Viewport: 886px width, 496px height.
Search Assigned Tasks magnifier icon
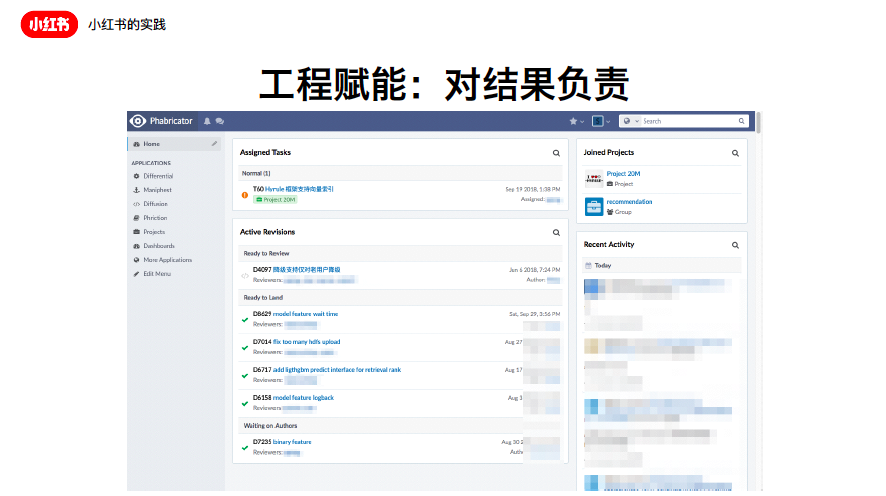[x=556, y=153]
